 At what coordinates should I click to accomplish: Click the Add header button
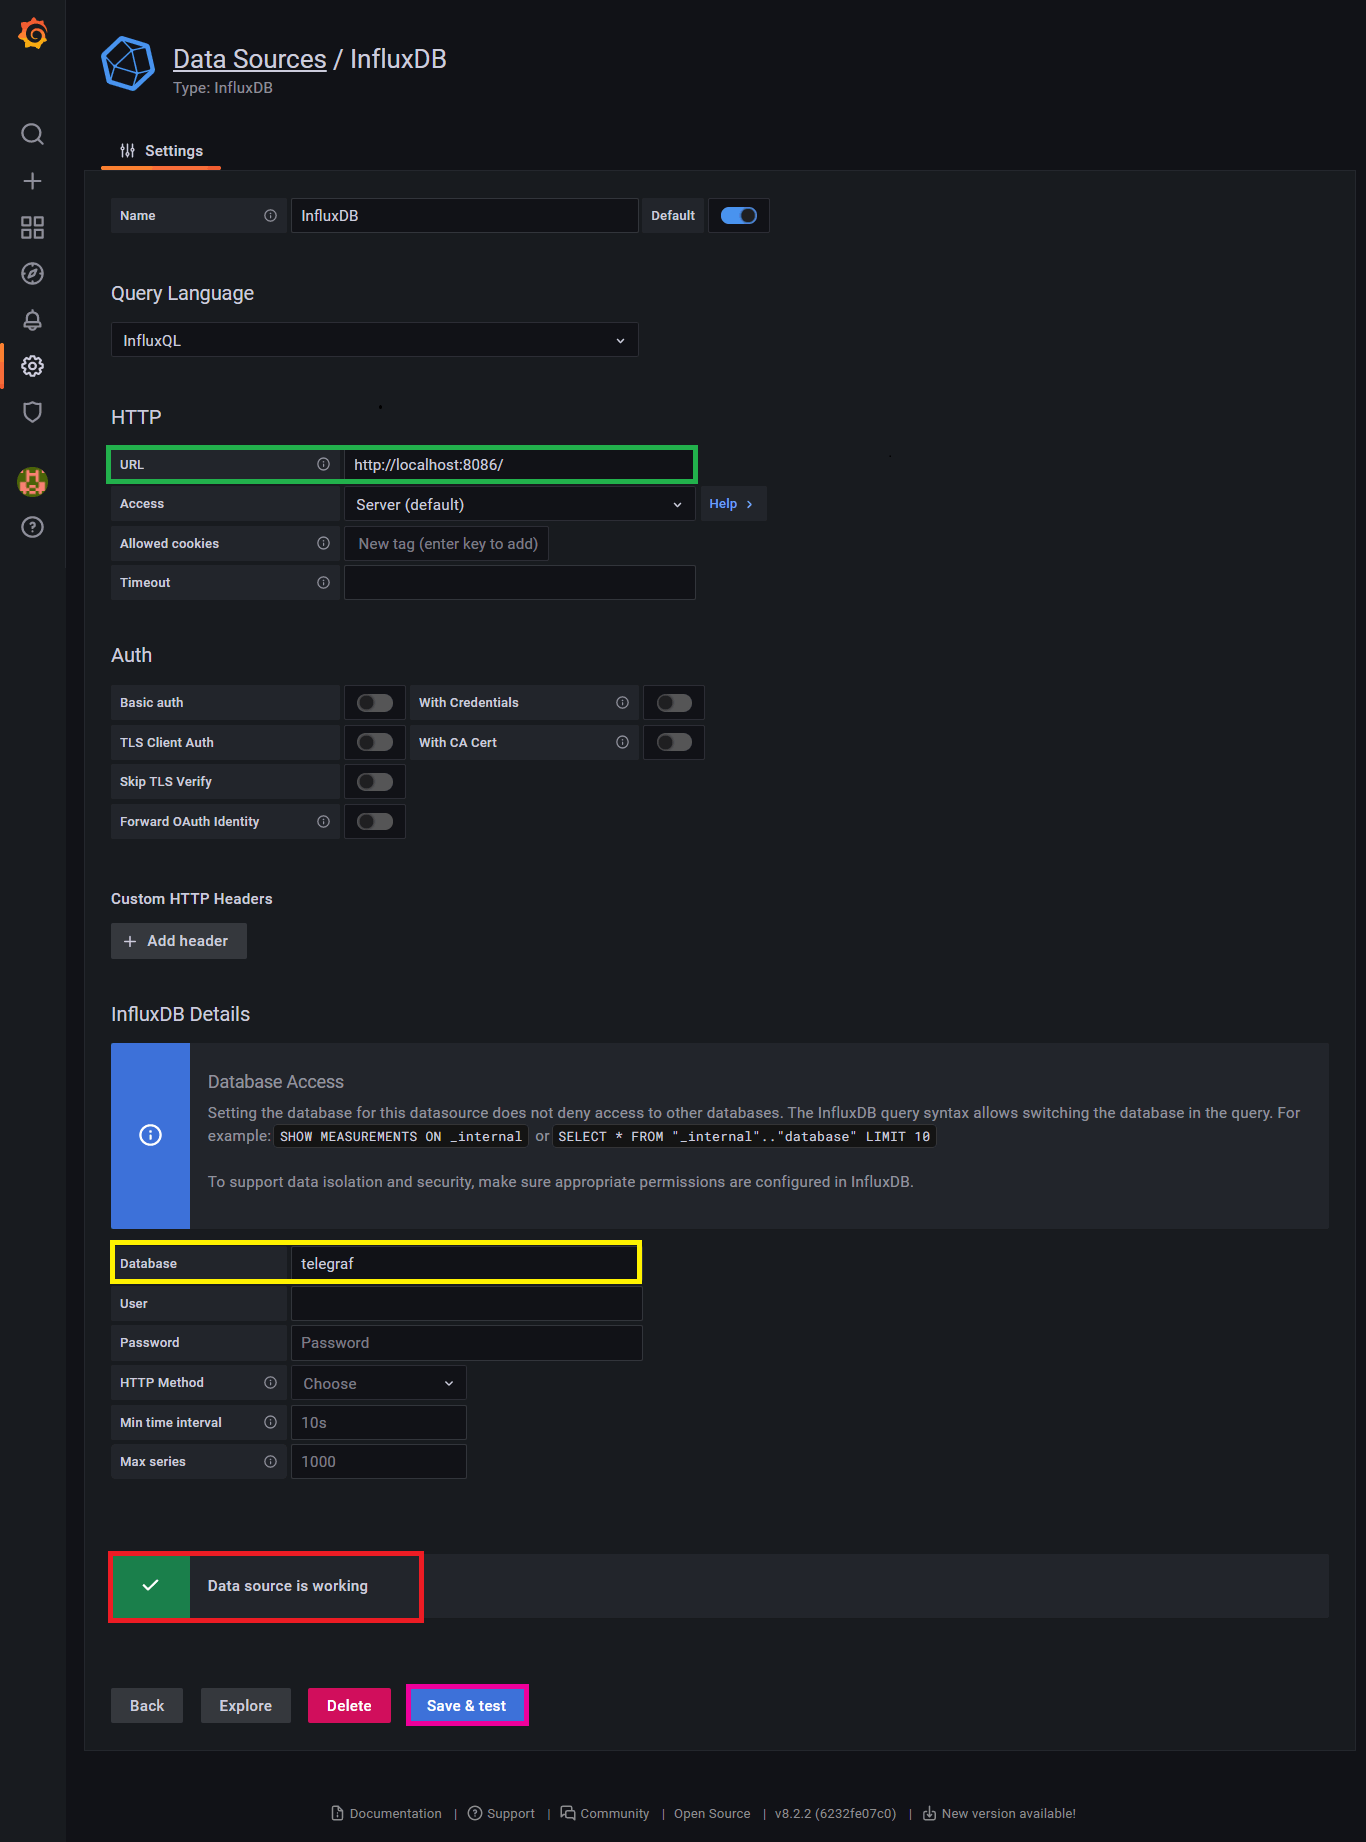pyautogui.click(x=178, y=941)
